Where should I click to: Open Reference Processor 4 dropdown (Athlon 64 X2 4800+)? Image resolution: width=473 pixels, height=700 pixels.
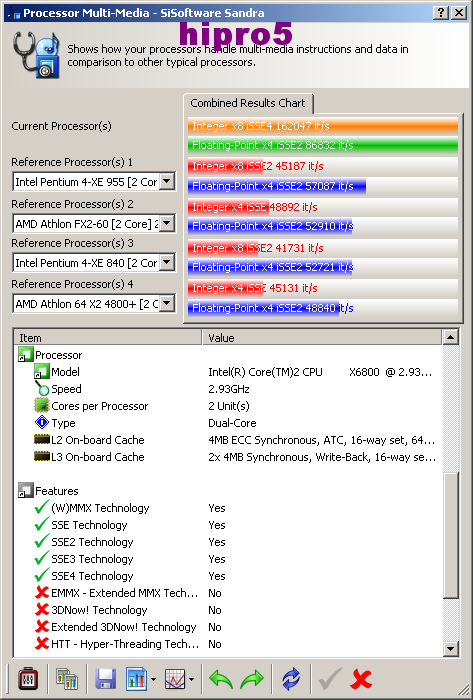166,304
